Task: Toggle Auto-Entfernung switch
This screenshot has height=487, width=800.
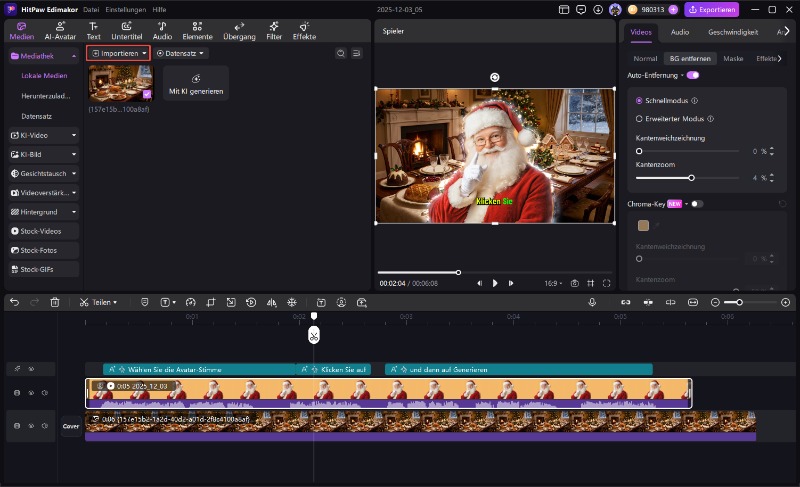Action: coord(692,75)
